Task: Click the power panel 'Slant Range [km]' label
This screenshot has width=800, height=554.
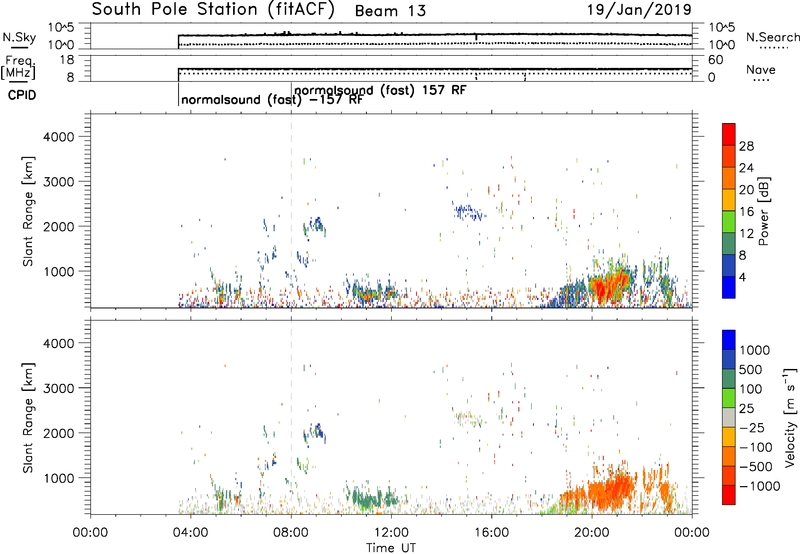Action: (29, 211)
